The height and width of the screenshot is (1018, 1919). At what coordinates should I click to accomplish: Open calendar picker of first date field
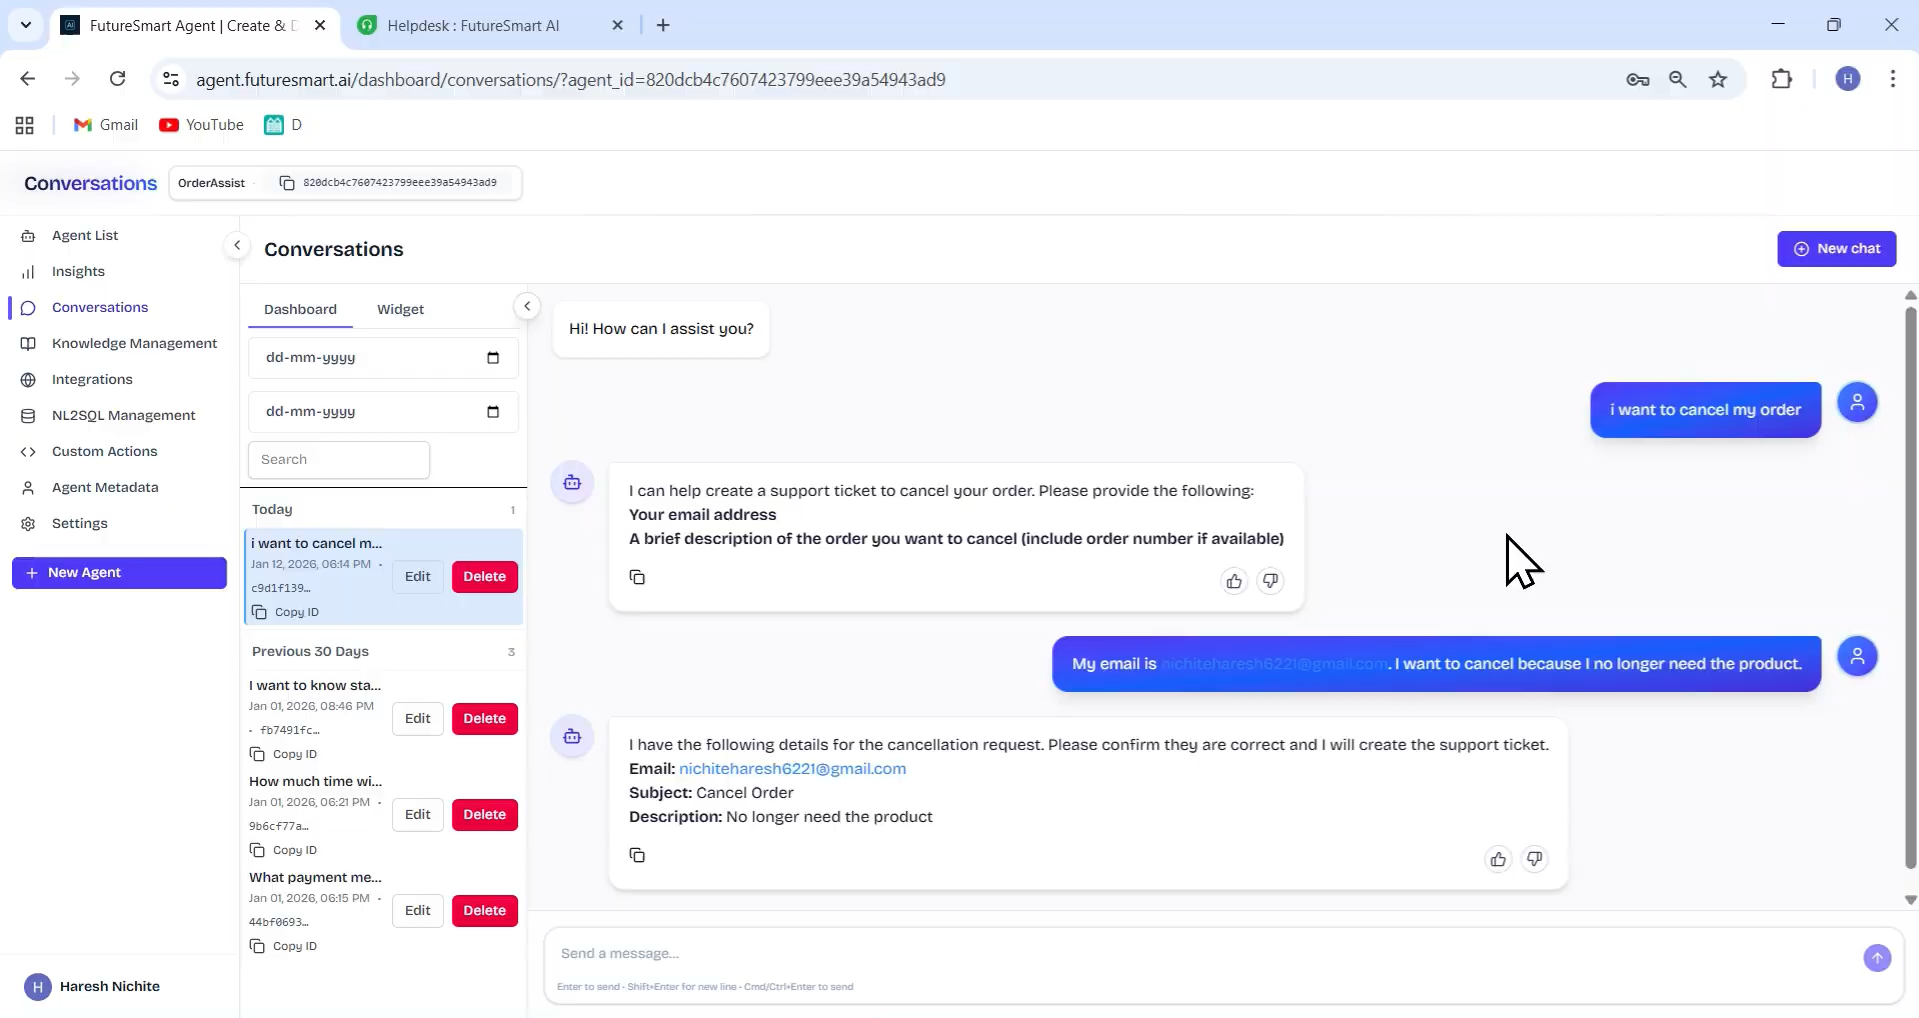tap(493, 358)
